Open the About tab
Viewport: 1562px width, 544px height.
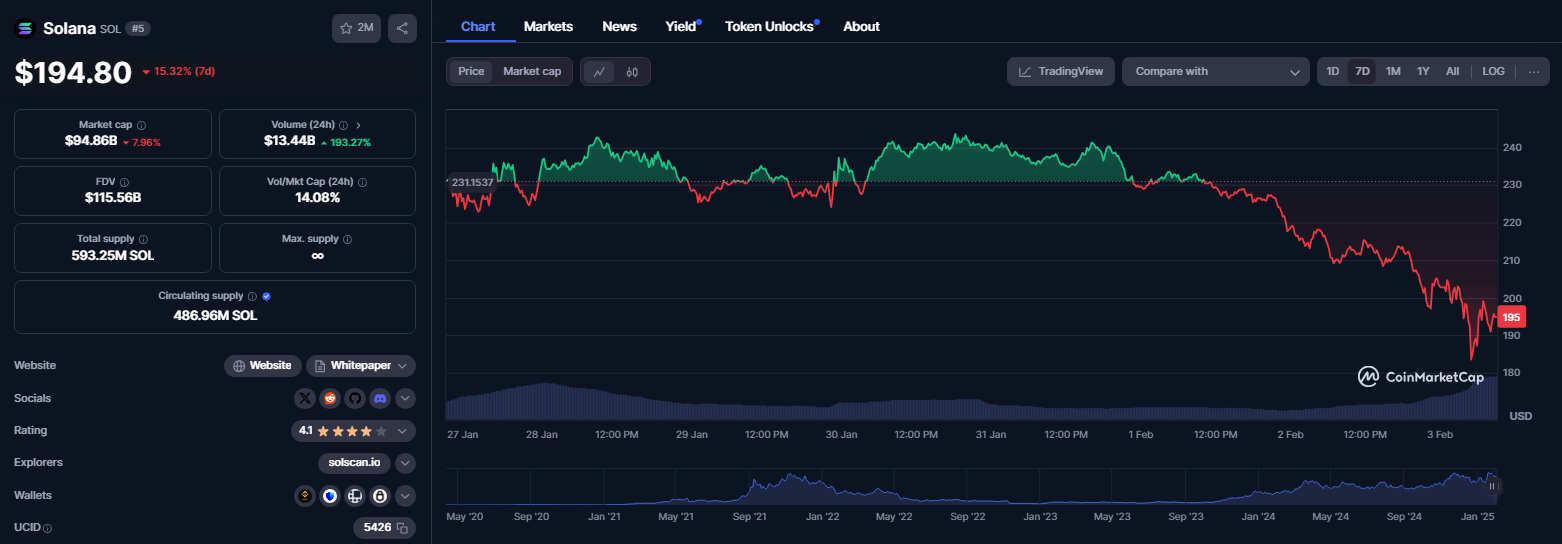point(861,26)
